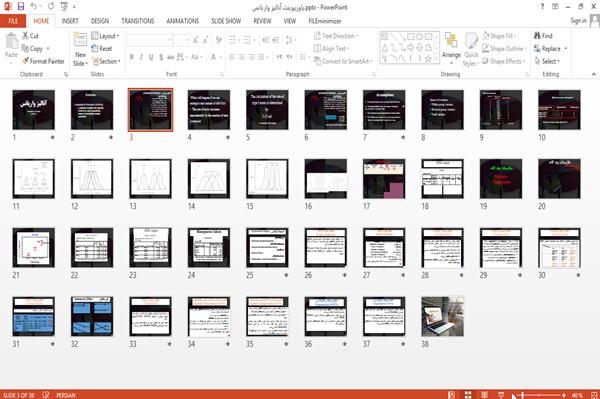
Task: Switch to the ANIMATIONS tab
Action: pos(183,21)
